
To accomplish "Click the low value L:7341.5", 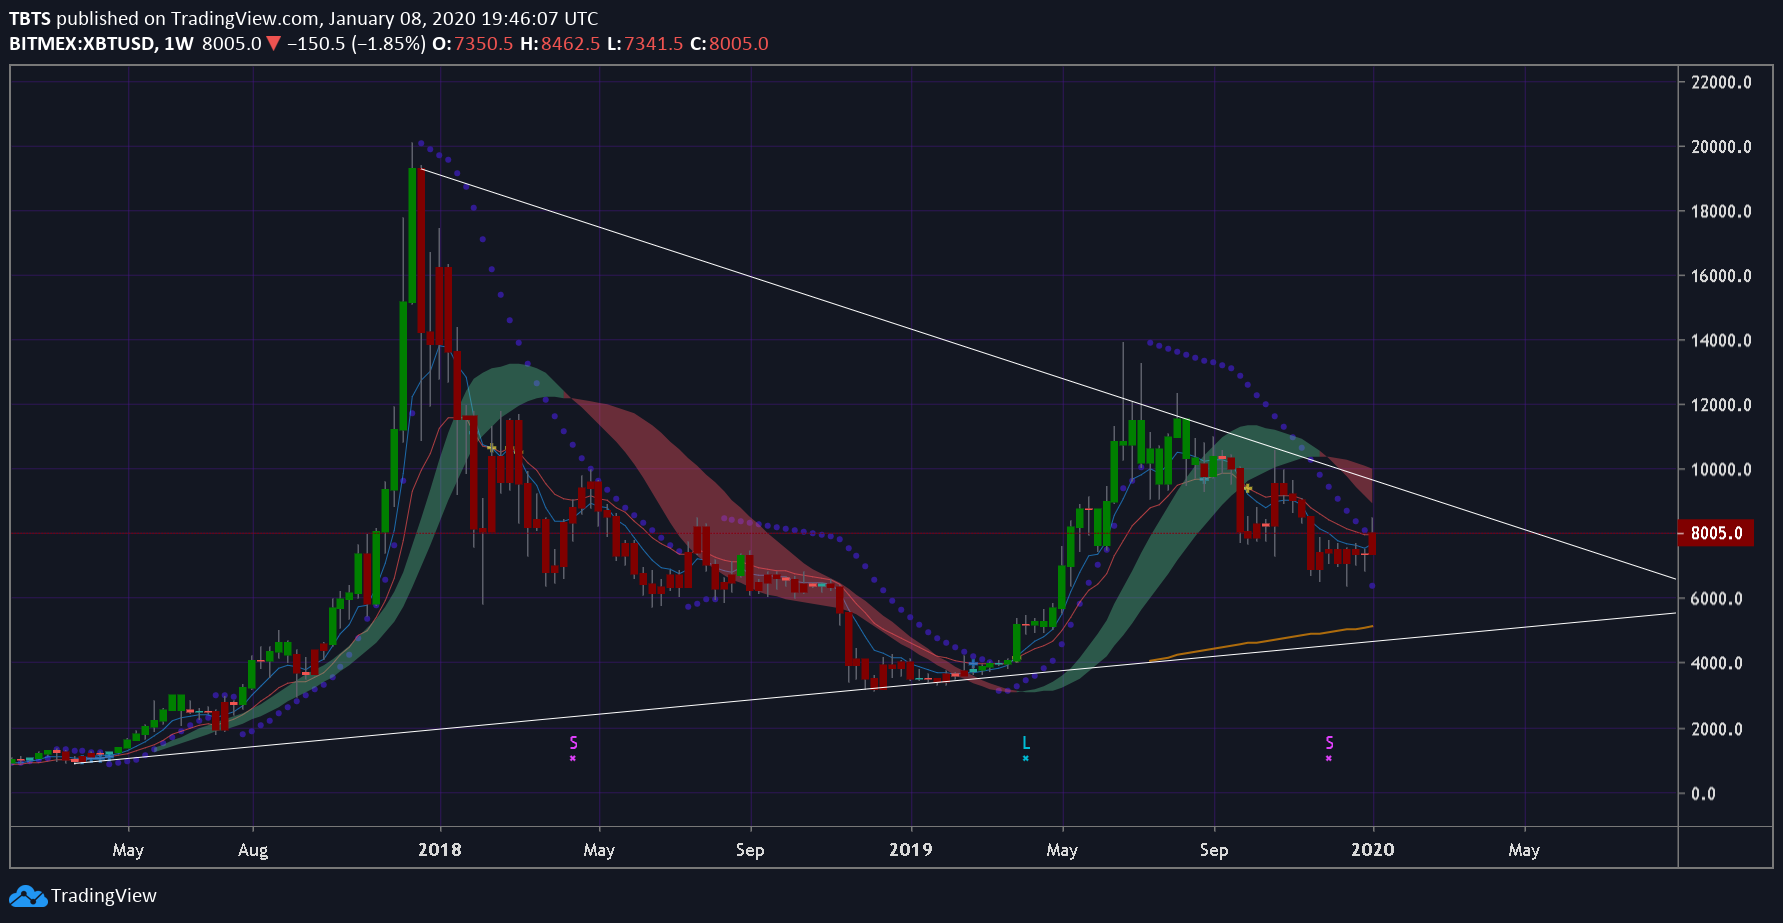I will [645, 44].
